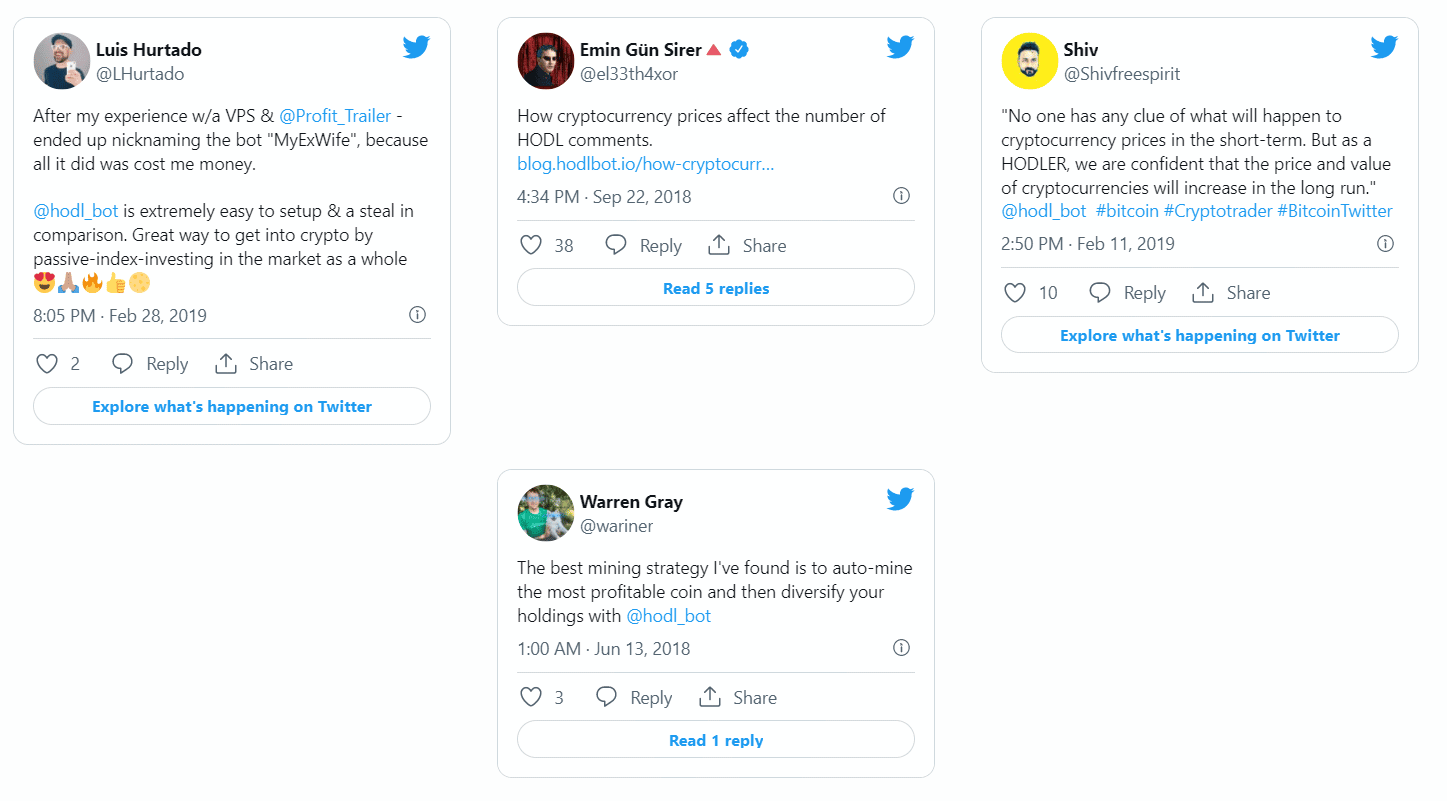1447x801 pixels.
Task: Open Shiv's yellow profile avatar
Action: tap(1029, 61)
